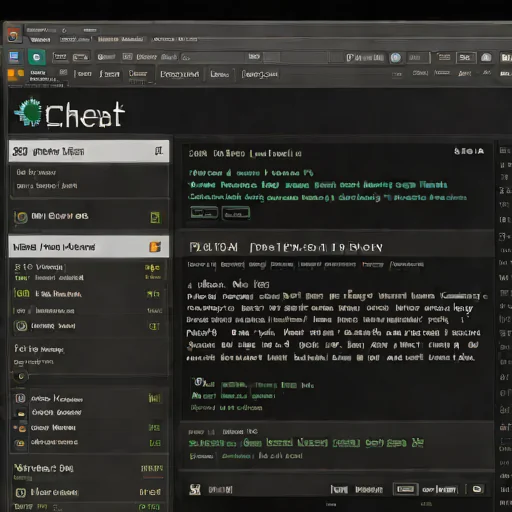Image resolution: width=512 pixels, height=512 pixels.
Task: Click the round blue globe icon in the toolbar
Action: click(x=396, y=58)
